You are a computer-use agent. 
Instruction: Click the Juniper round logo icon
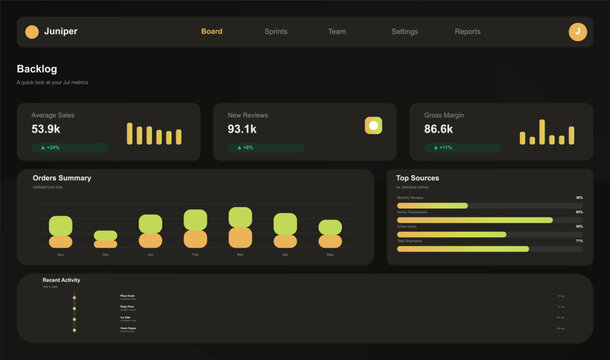click(x=32, y=32)
